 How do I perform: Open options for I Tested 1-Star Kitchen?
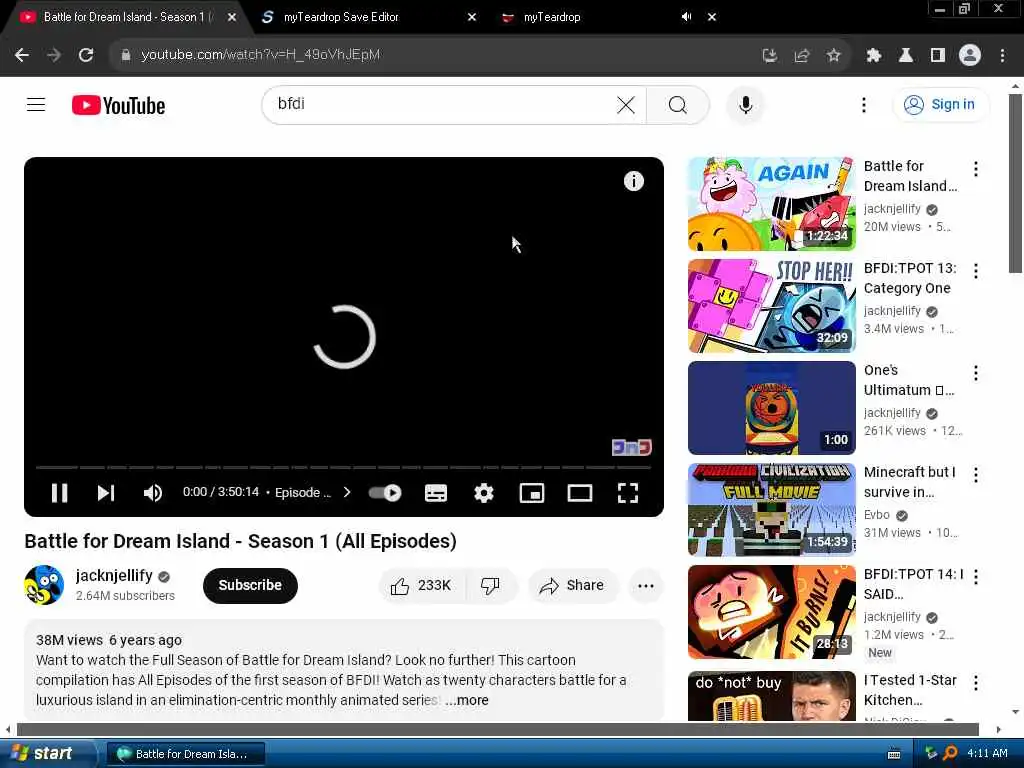tap(976, 683)
